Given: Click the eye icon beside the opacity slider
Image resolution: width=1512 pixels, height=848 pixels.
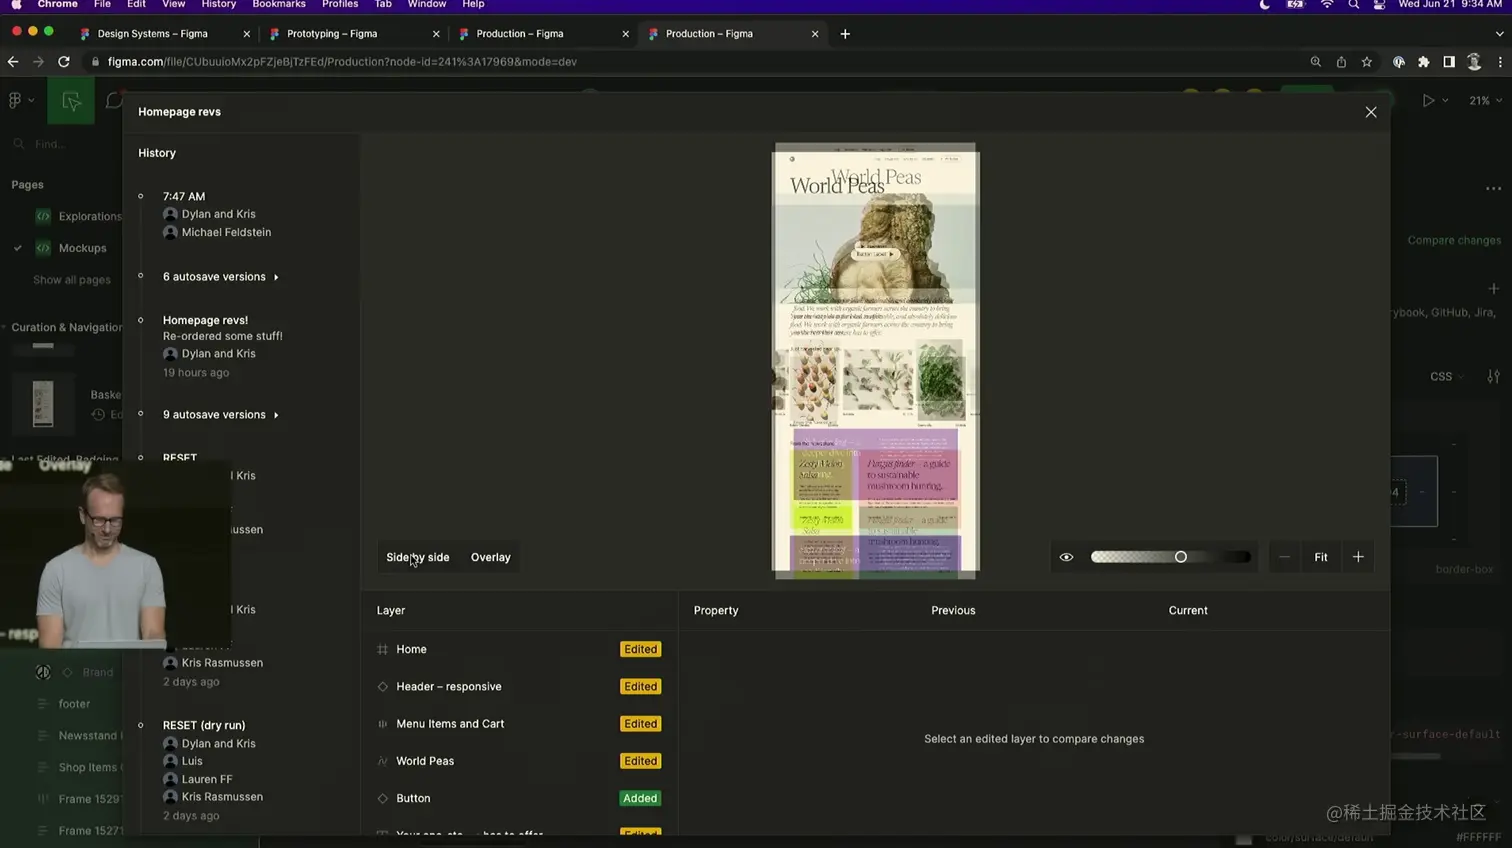Looking at the screenshot, I should pyautogui.click(x=1066, y=557).
